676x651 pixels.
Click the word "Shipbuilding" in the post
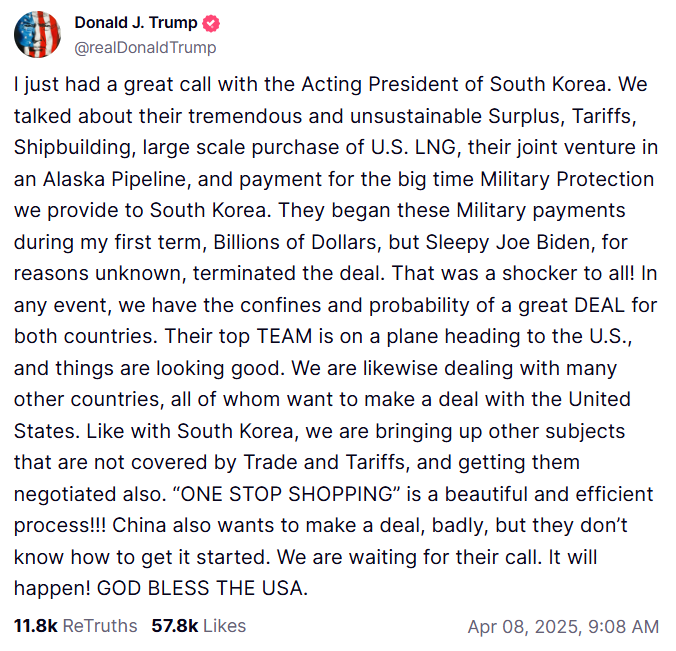click(x=74, y=147)
